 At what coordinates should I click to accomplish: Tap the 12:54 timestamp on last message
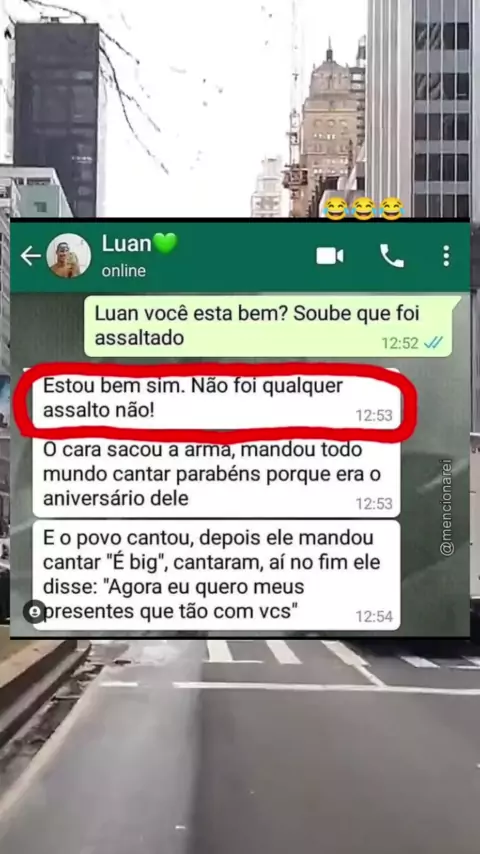tap(374, 617)
